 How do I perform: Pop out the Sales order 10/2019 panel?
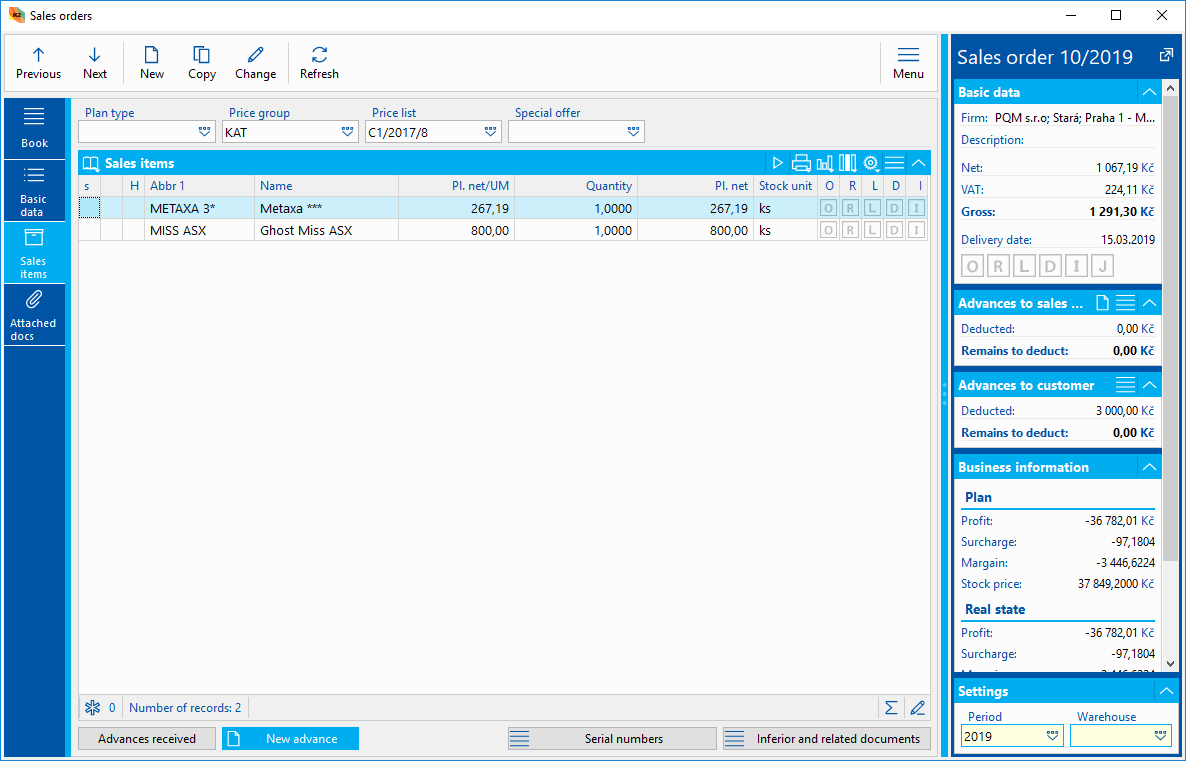point(1166,55)
